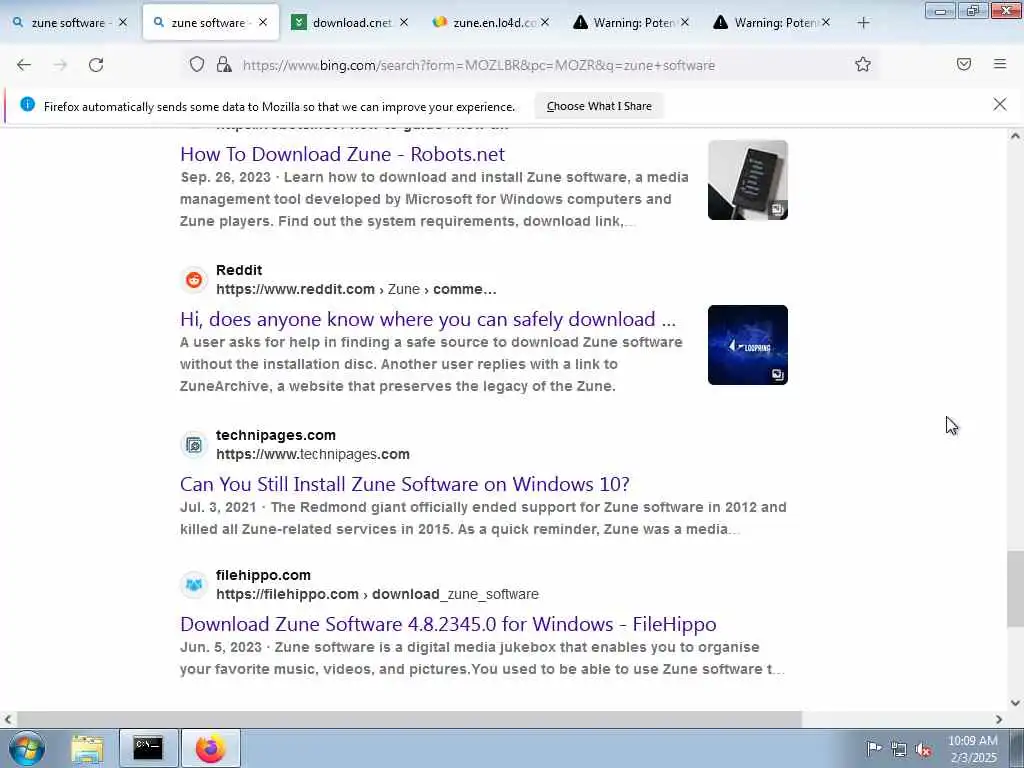
Task: Click the filehippo.com site favicon
Action: 194,584
